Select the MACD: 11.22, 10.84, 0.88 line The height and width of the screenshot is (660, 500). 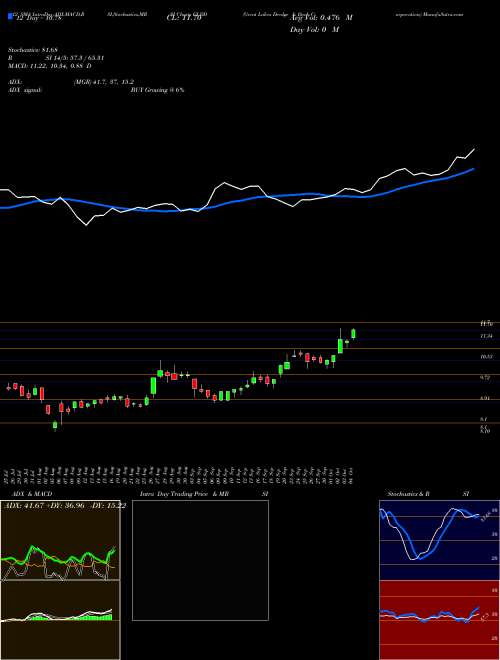[50, 66]
